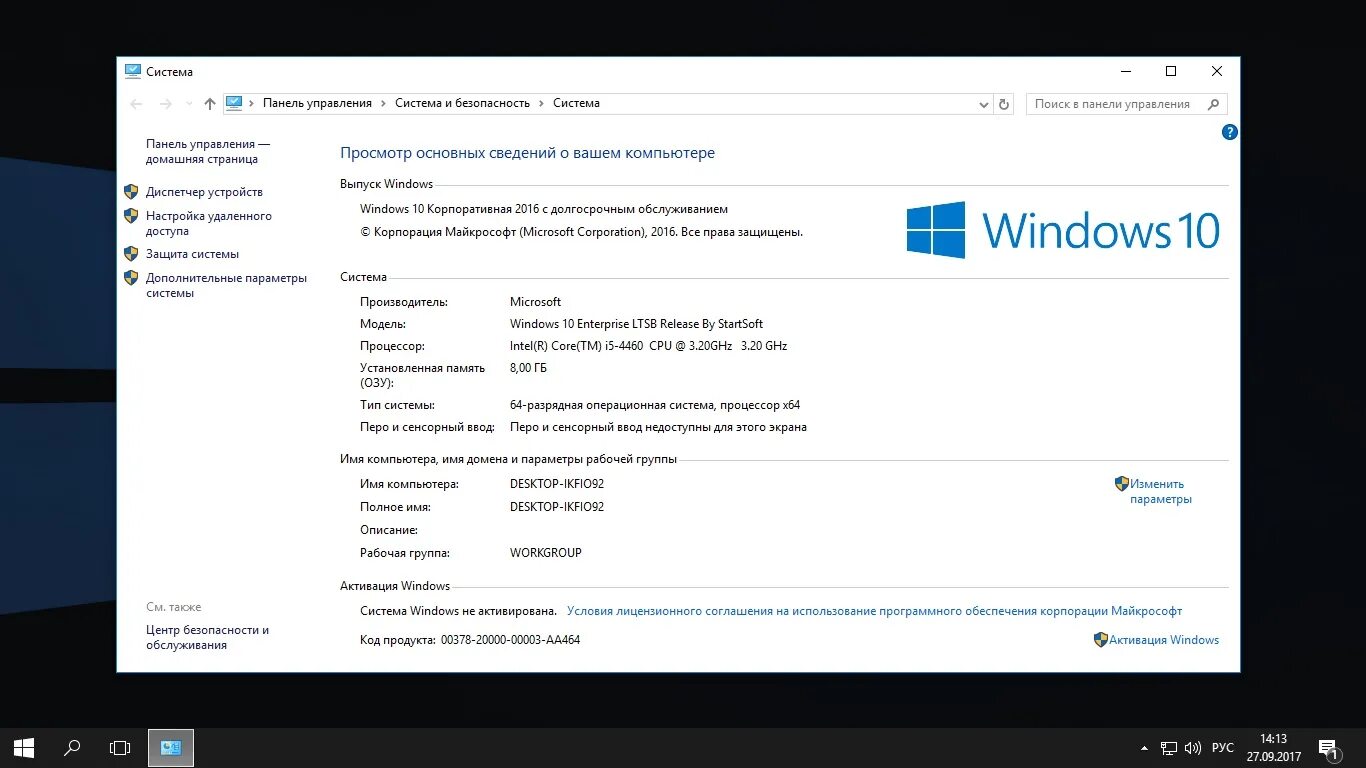
Task: Click the Система window title icon
Action: (133, 71)
